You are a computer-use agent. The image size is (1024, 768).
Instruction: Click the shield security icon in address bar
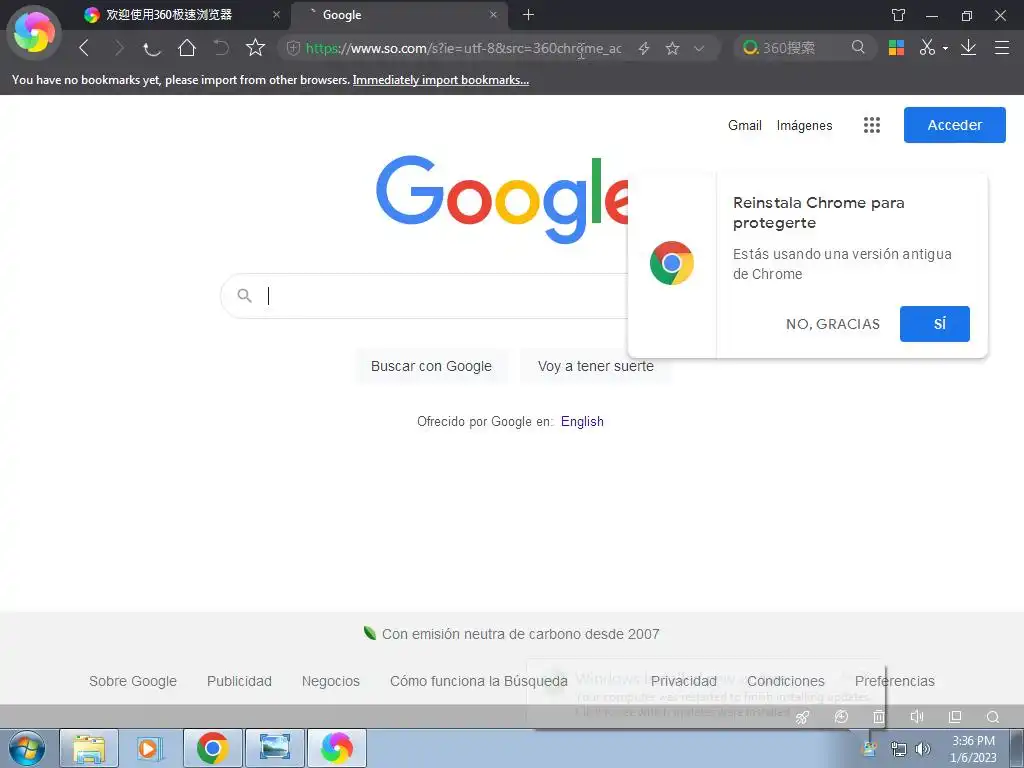[293, 48]
